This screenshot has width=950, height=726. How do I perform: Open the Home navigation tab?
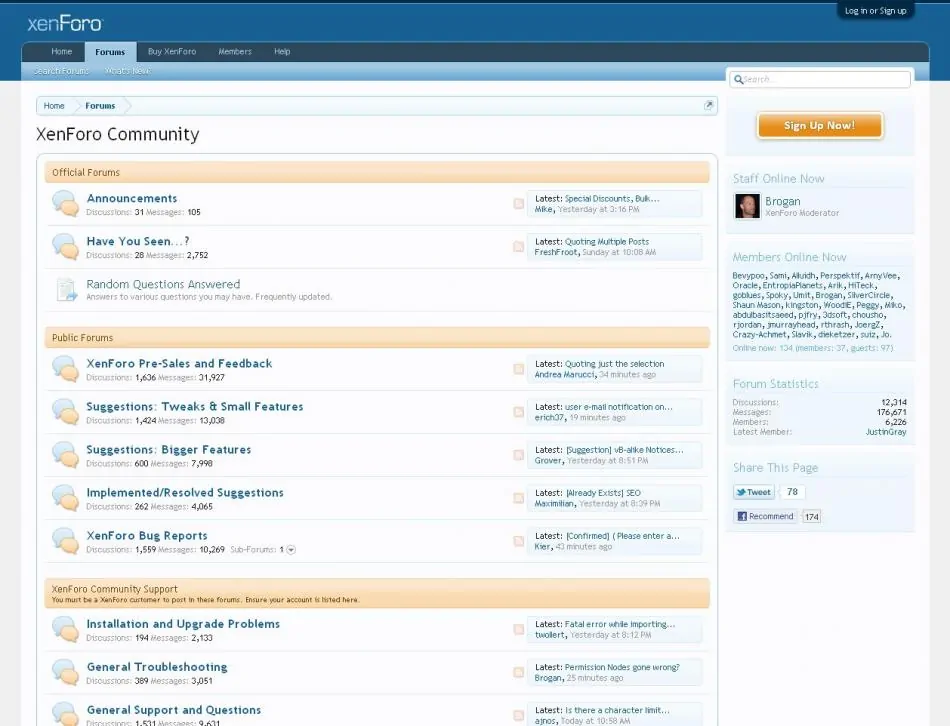(x=62, y=52)
